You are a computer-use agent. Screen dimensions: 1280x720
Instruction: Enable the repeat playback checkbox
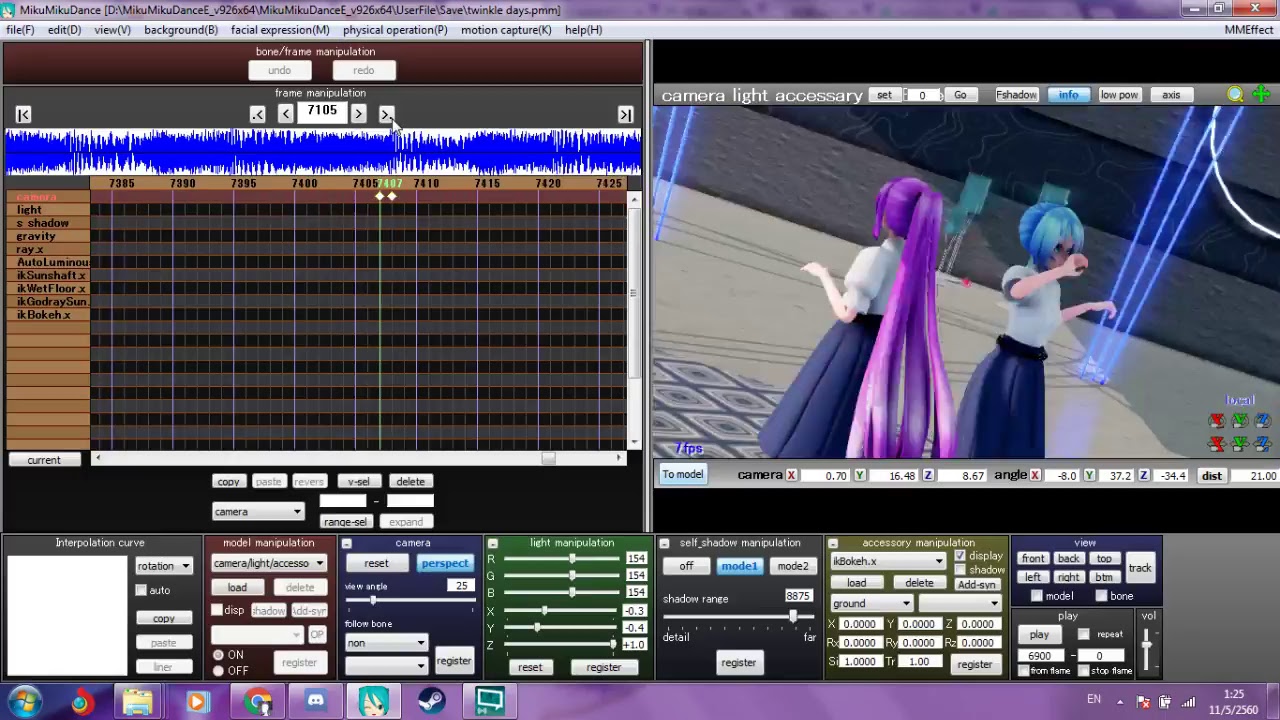pos(1084,635)
